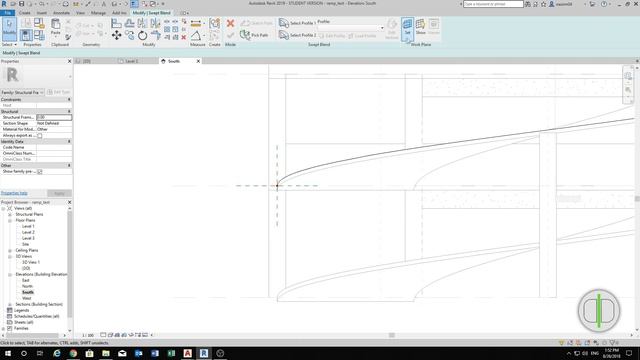Viewport: 640px width, 360px height.
Task: Click the Save icon in quick access toolbar
Action: tap(22, 4)
